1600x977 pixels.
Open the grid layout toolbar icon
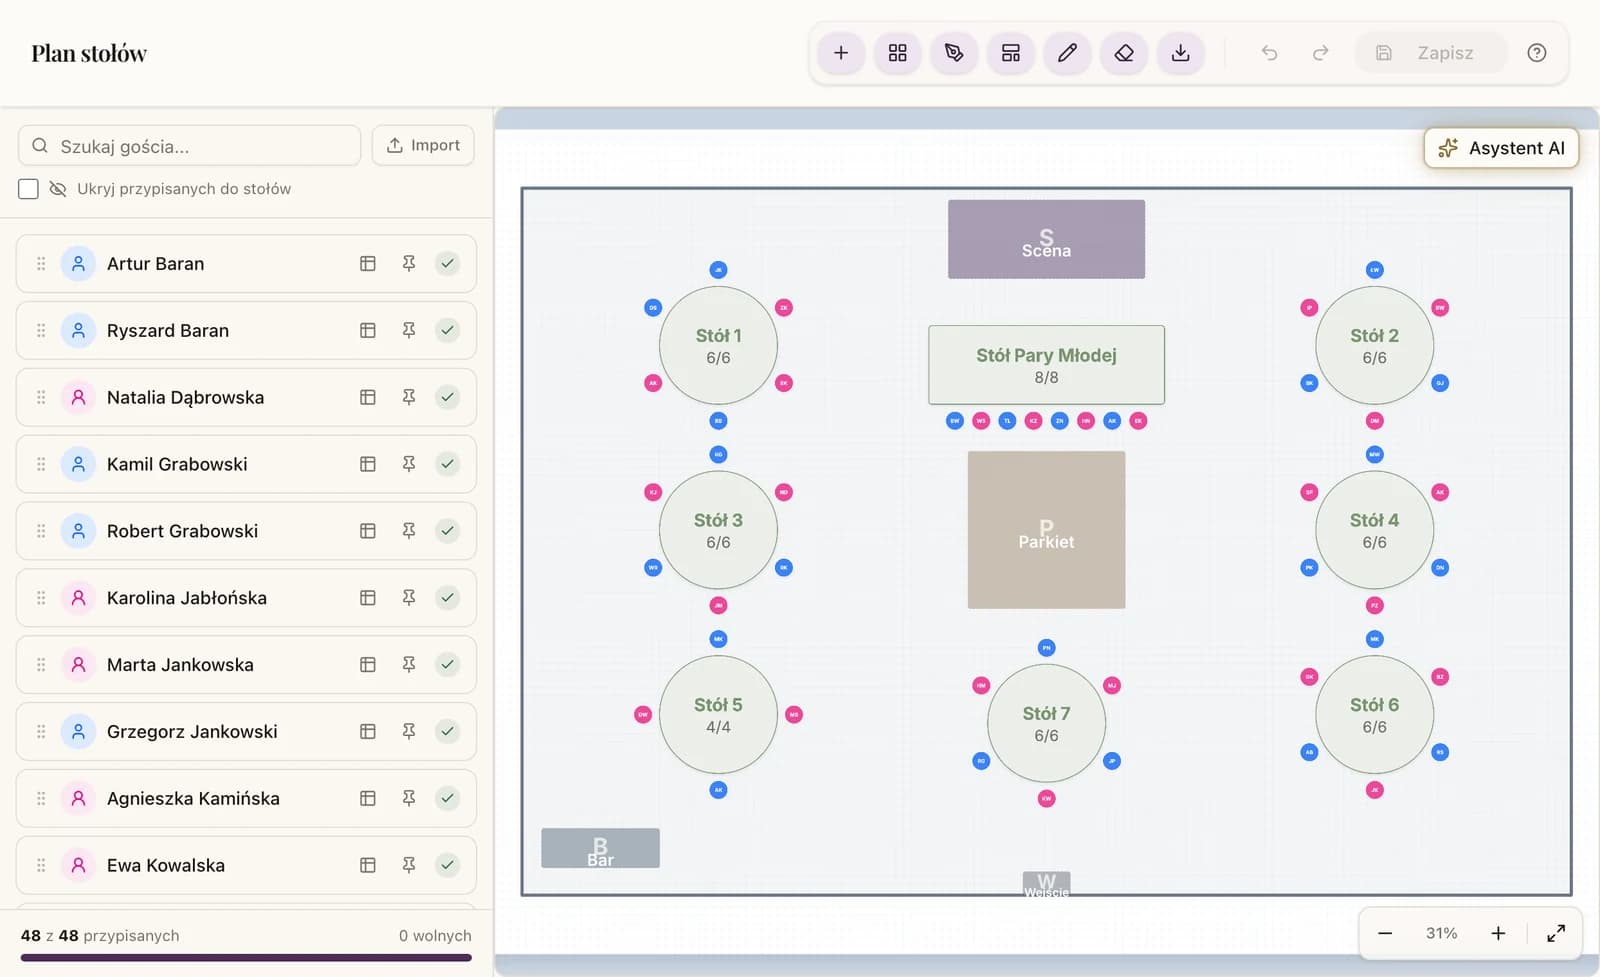coord(898,53)
